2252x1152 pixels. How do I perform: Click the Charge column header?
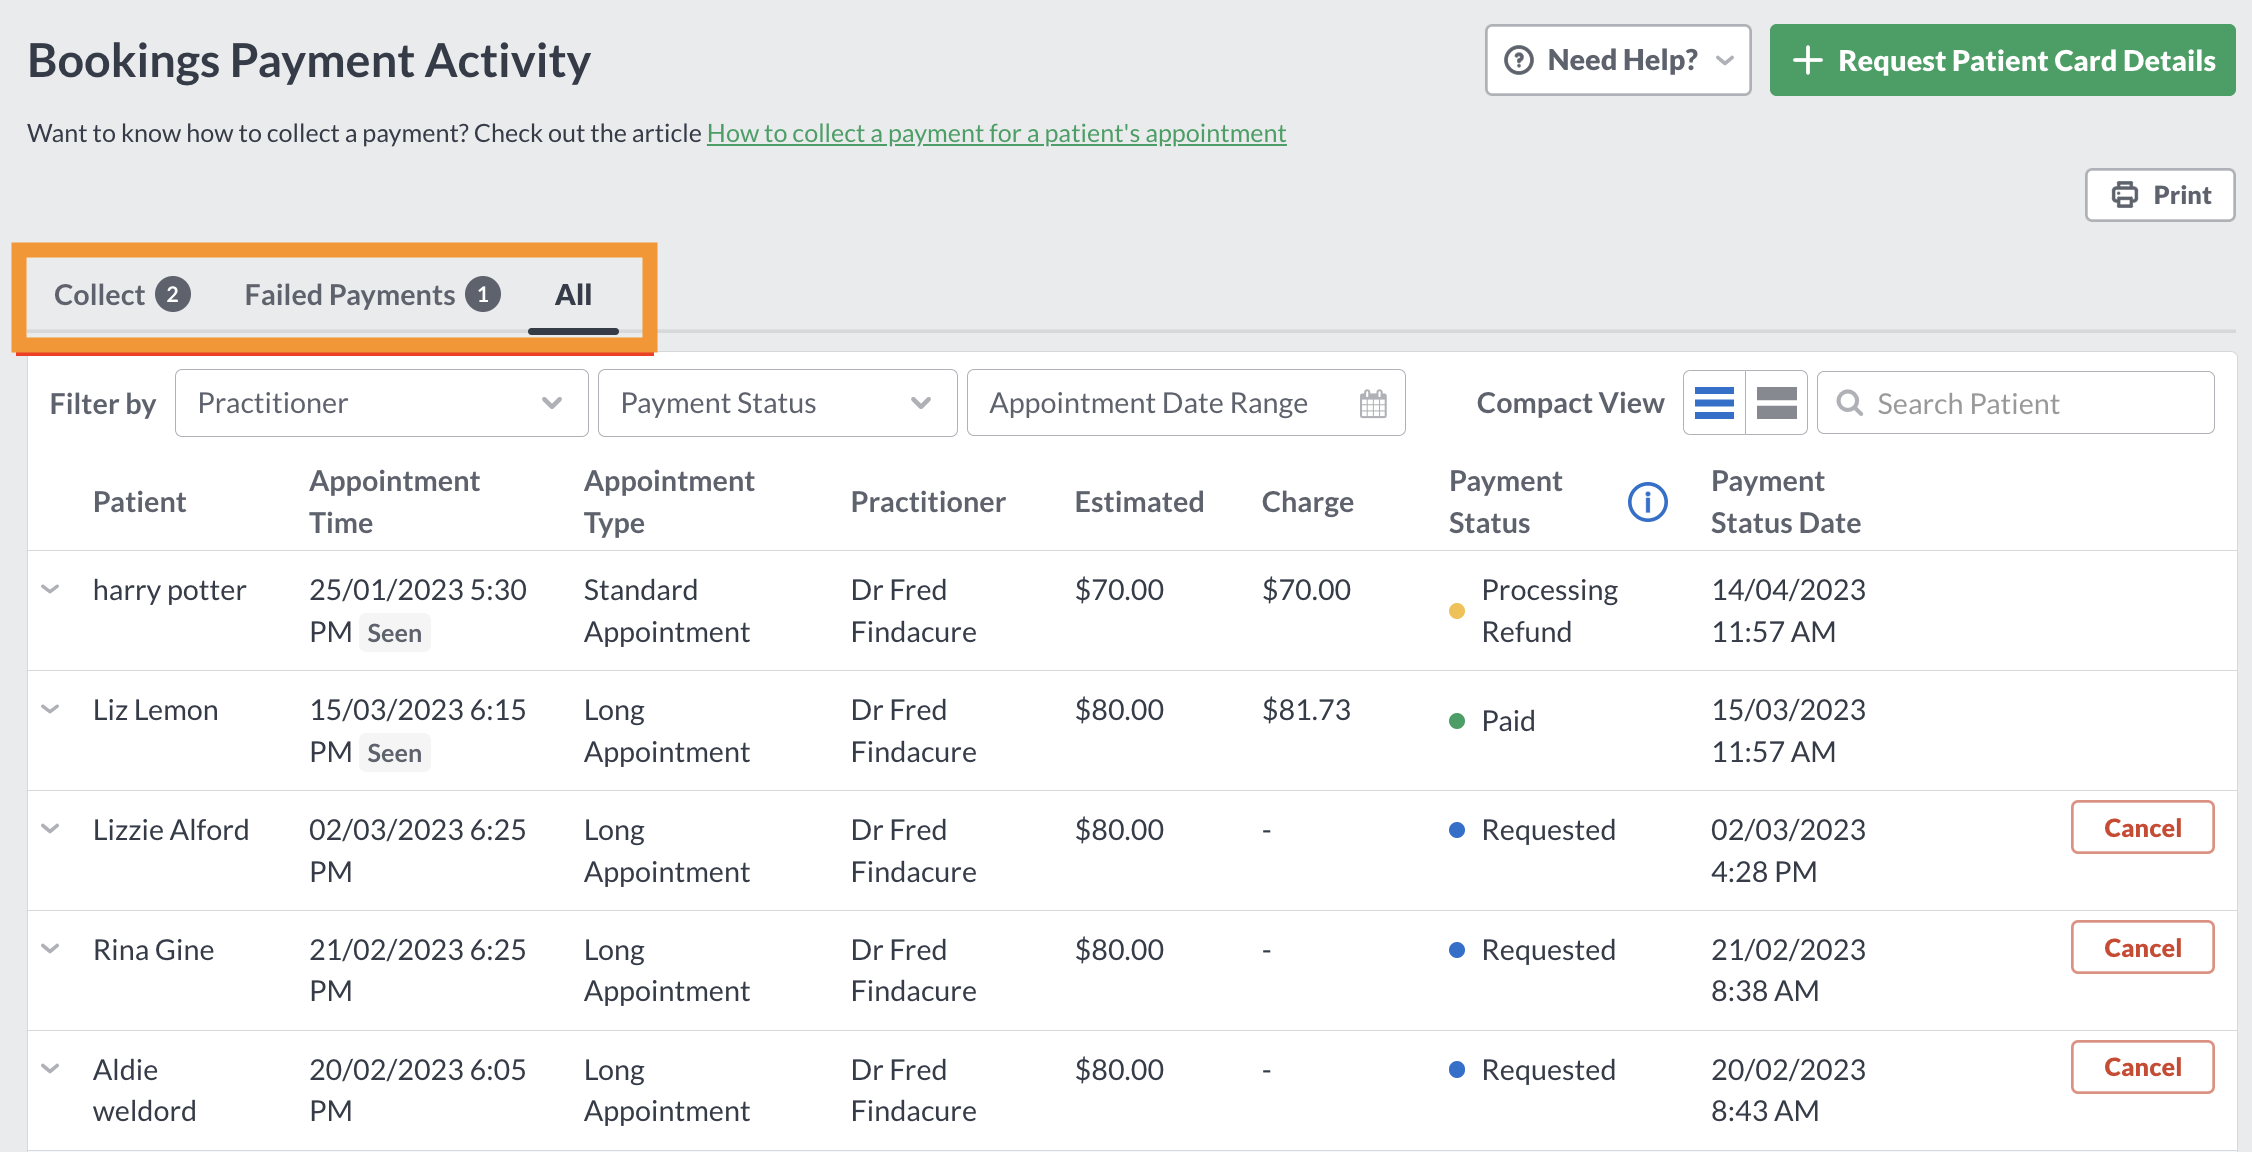pyautogui.click(x=1307, y=502)
